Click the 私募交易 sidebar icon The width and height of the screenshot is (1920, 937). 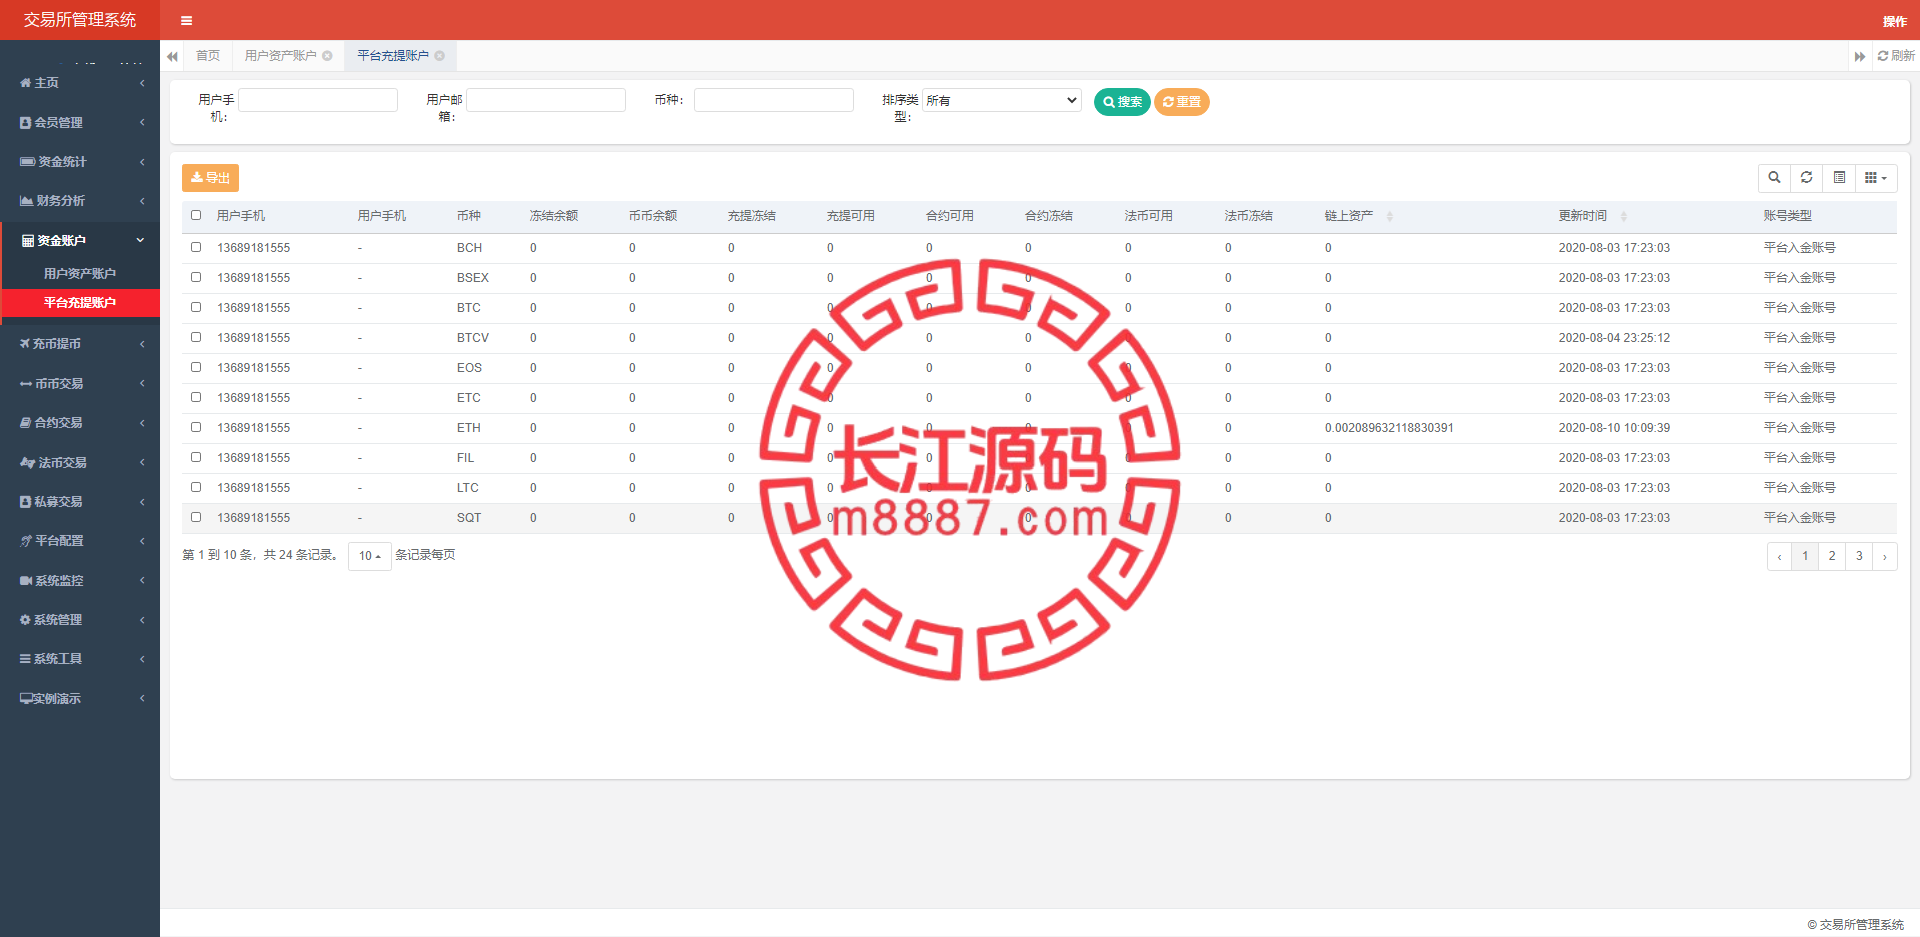pos(26,502)
